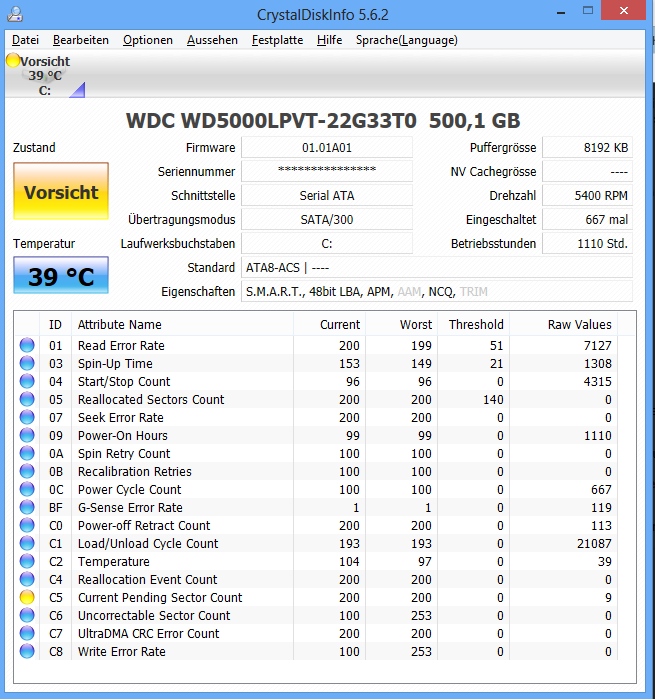Click the Worst column header

tap(402, 325)
